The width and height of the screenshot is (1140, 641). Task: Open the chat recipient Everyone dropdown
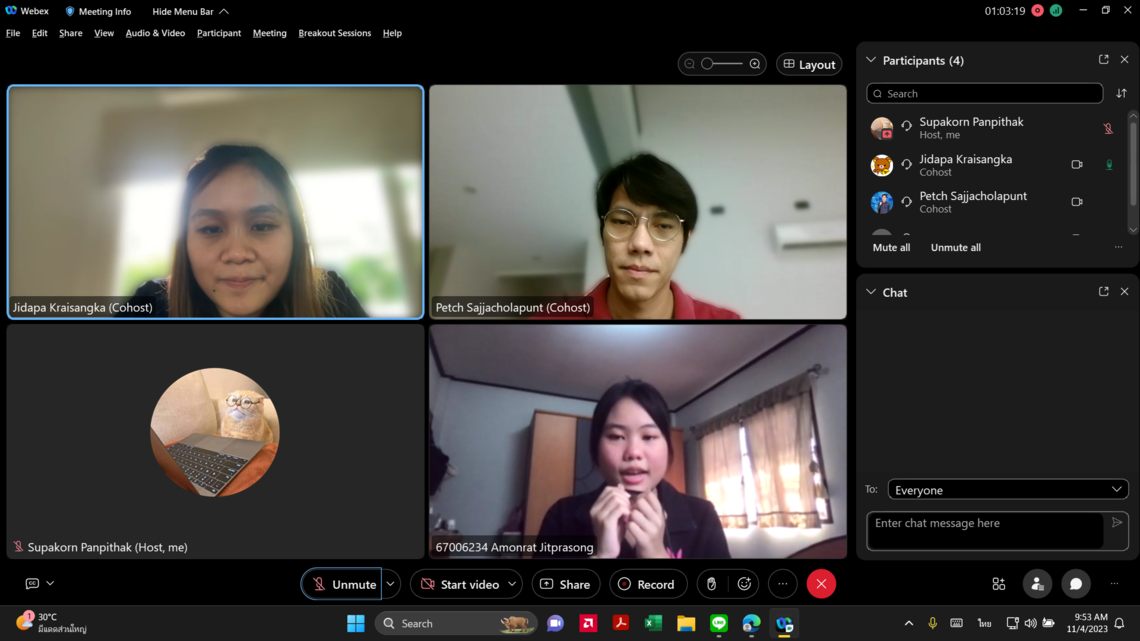(1007, 490)
